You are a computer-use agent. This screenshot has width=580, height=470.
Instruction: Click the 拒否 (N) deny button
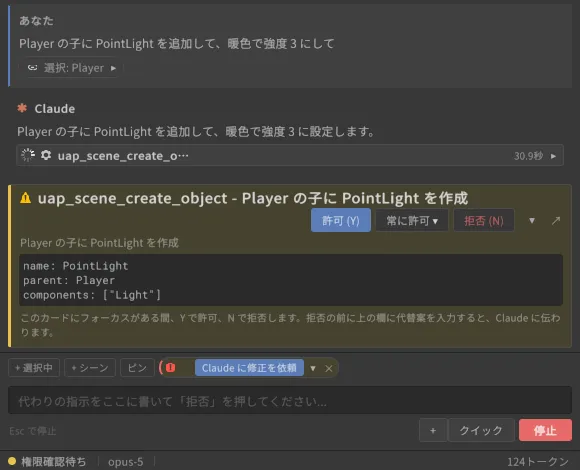pyautogui.click(x=484, y=221)
